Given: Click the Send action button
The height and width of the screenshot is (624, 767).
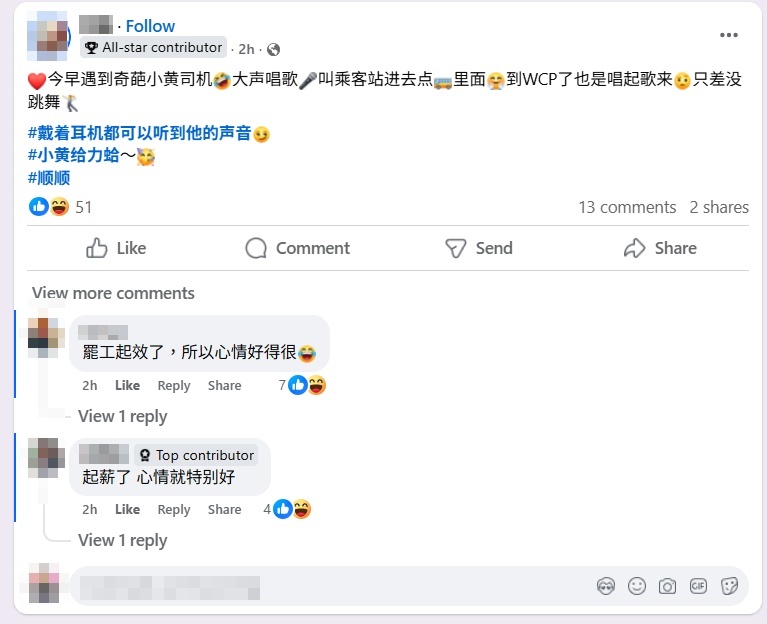Looking at the screenshot, I should point(478,248).
